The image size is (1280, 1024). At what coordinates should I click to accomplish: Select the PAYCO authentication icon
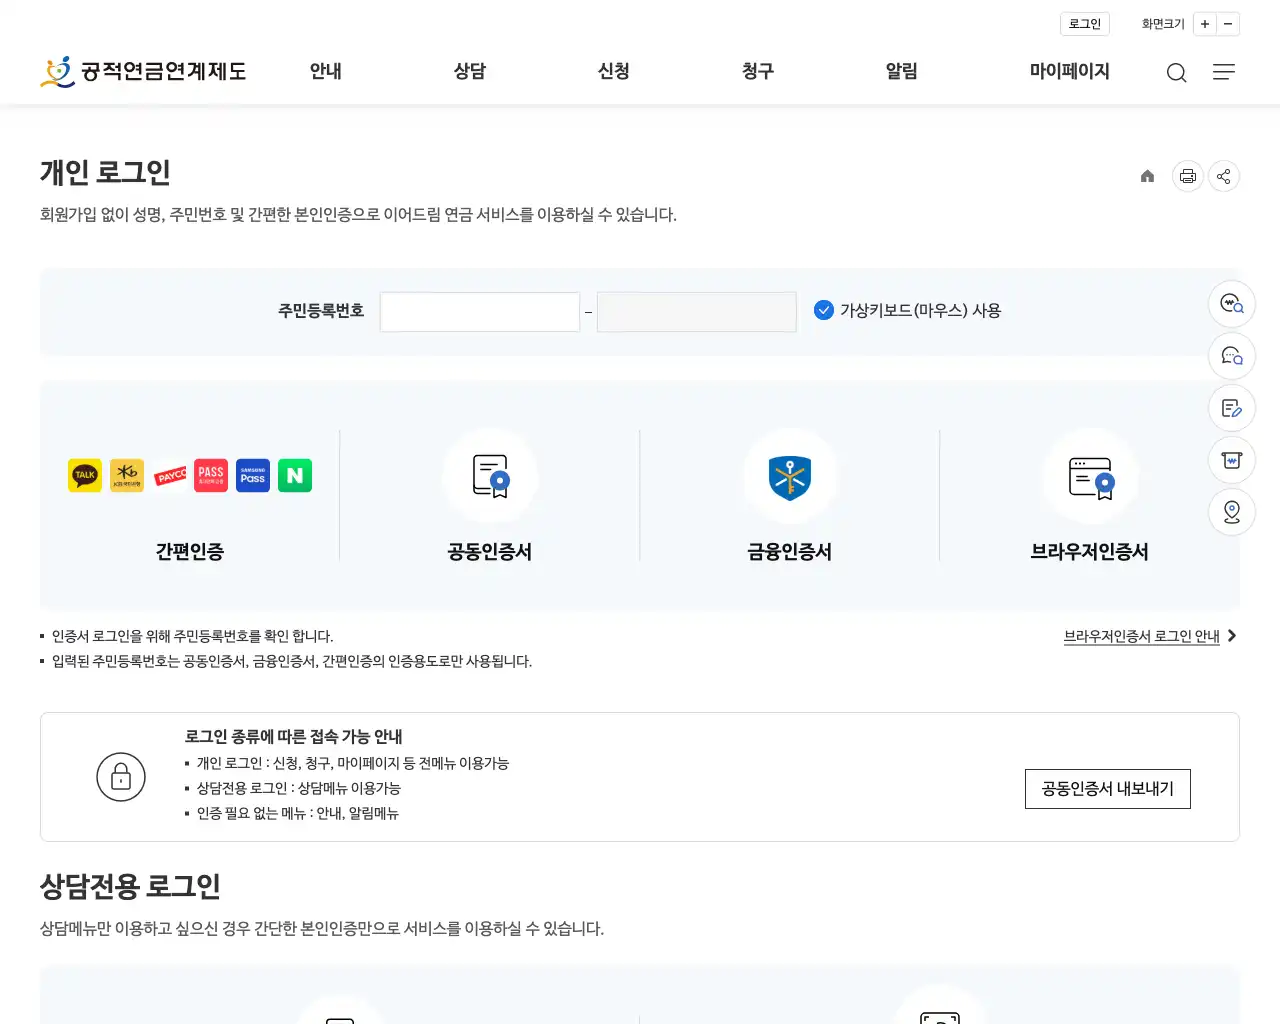pos(169,475)
